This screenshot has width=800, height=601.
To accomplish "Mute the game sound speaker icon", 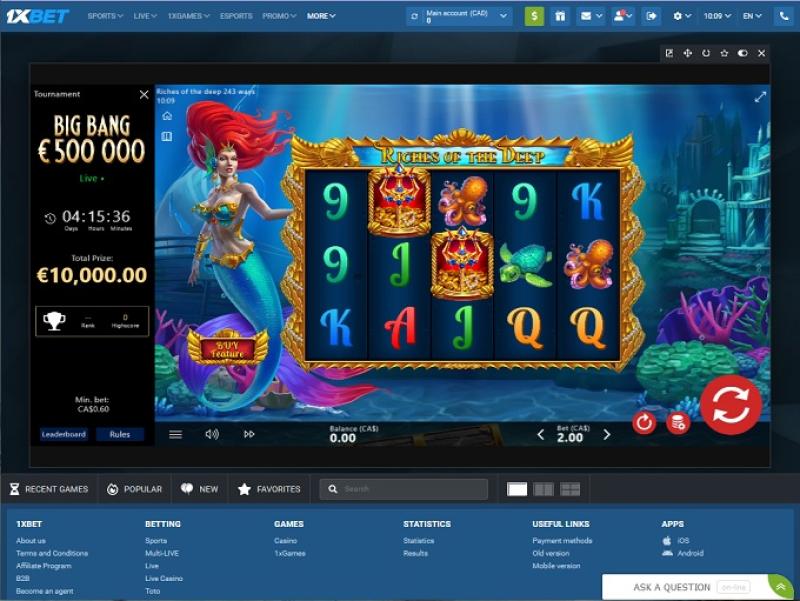I will (212, 434).
